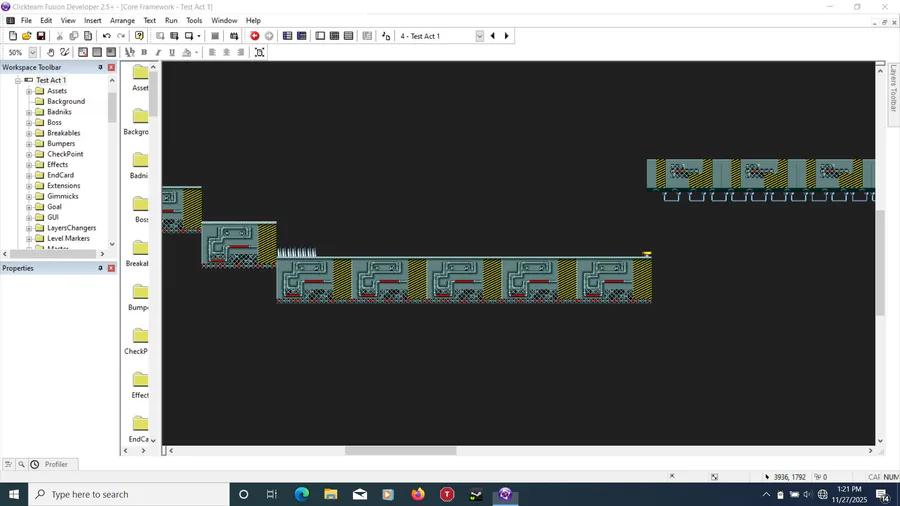The height and width of the screenshot is (506, 900).
Task: Select the hand pan tool
Action: coord(51,52)
